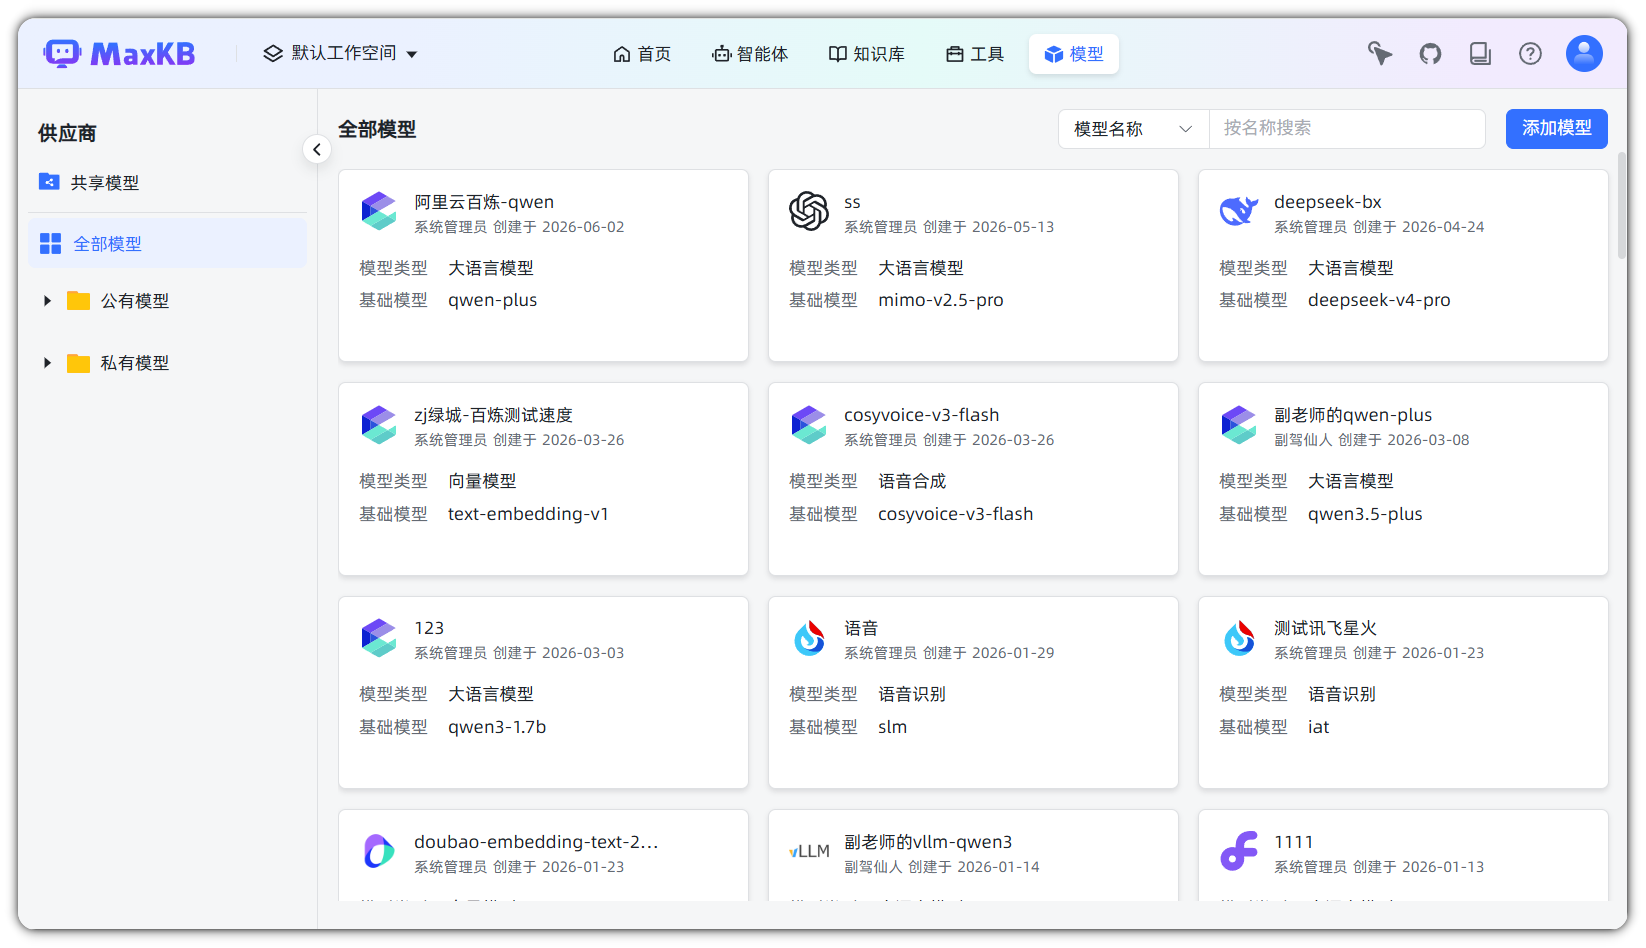Click the Aliyun Bailian icon on 阿里云百炼-qwen
Image resolution: width=1646 pixels, height=948 pixels.
tap(378, 211)
